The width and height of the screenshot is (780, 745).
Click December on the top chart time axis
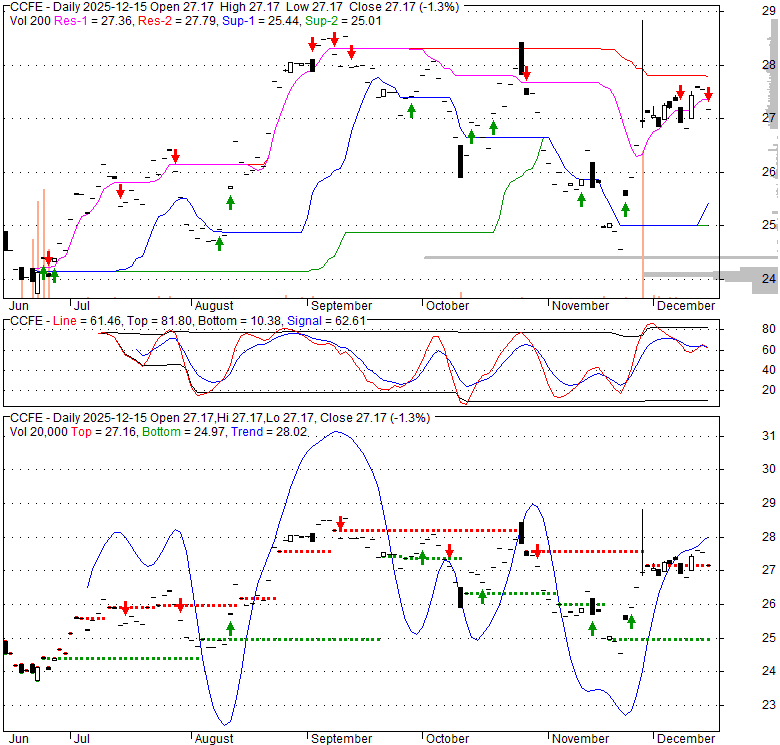[686, 306]
